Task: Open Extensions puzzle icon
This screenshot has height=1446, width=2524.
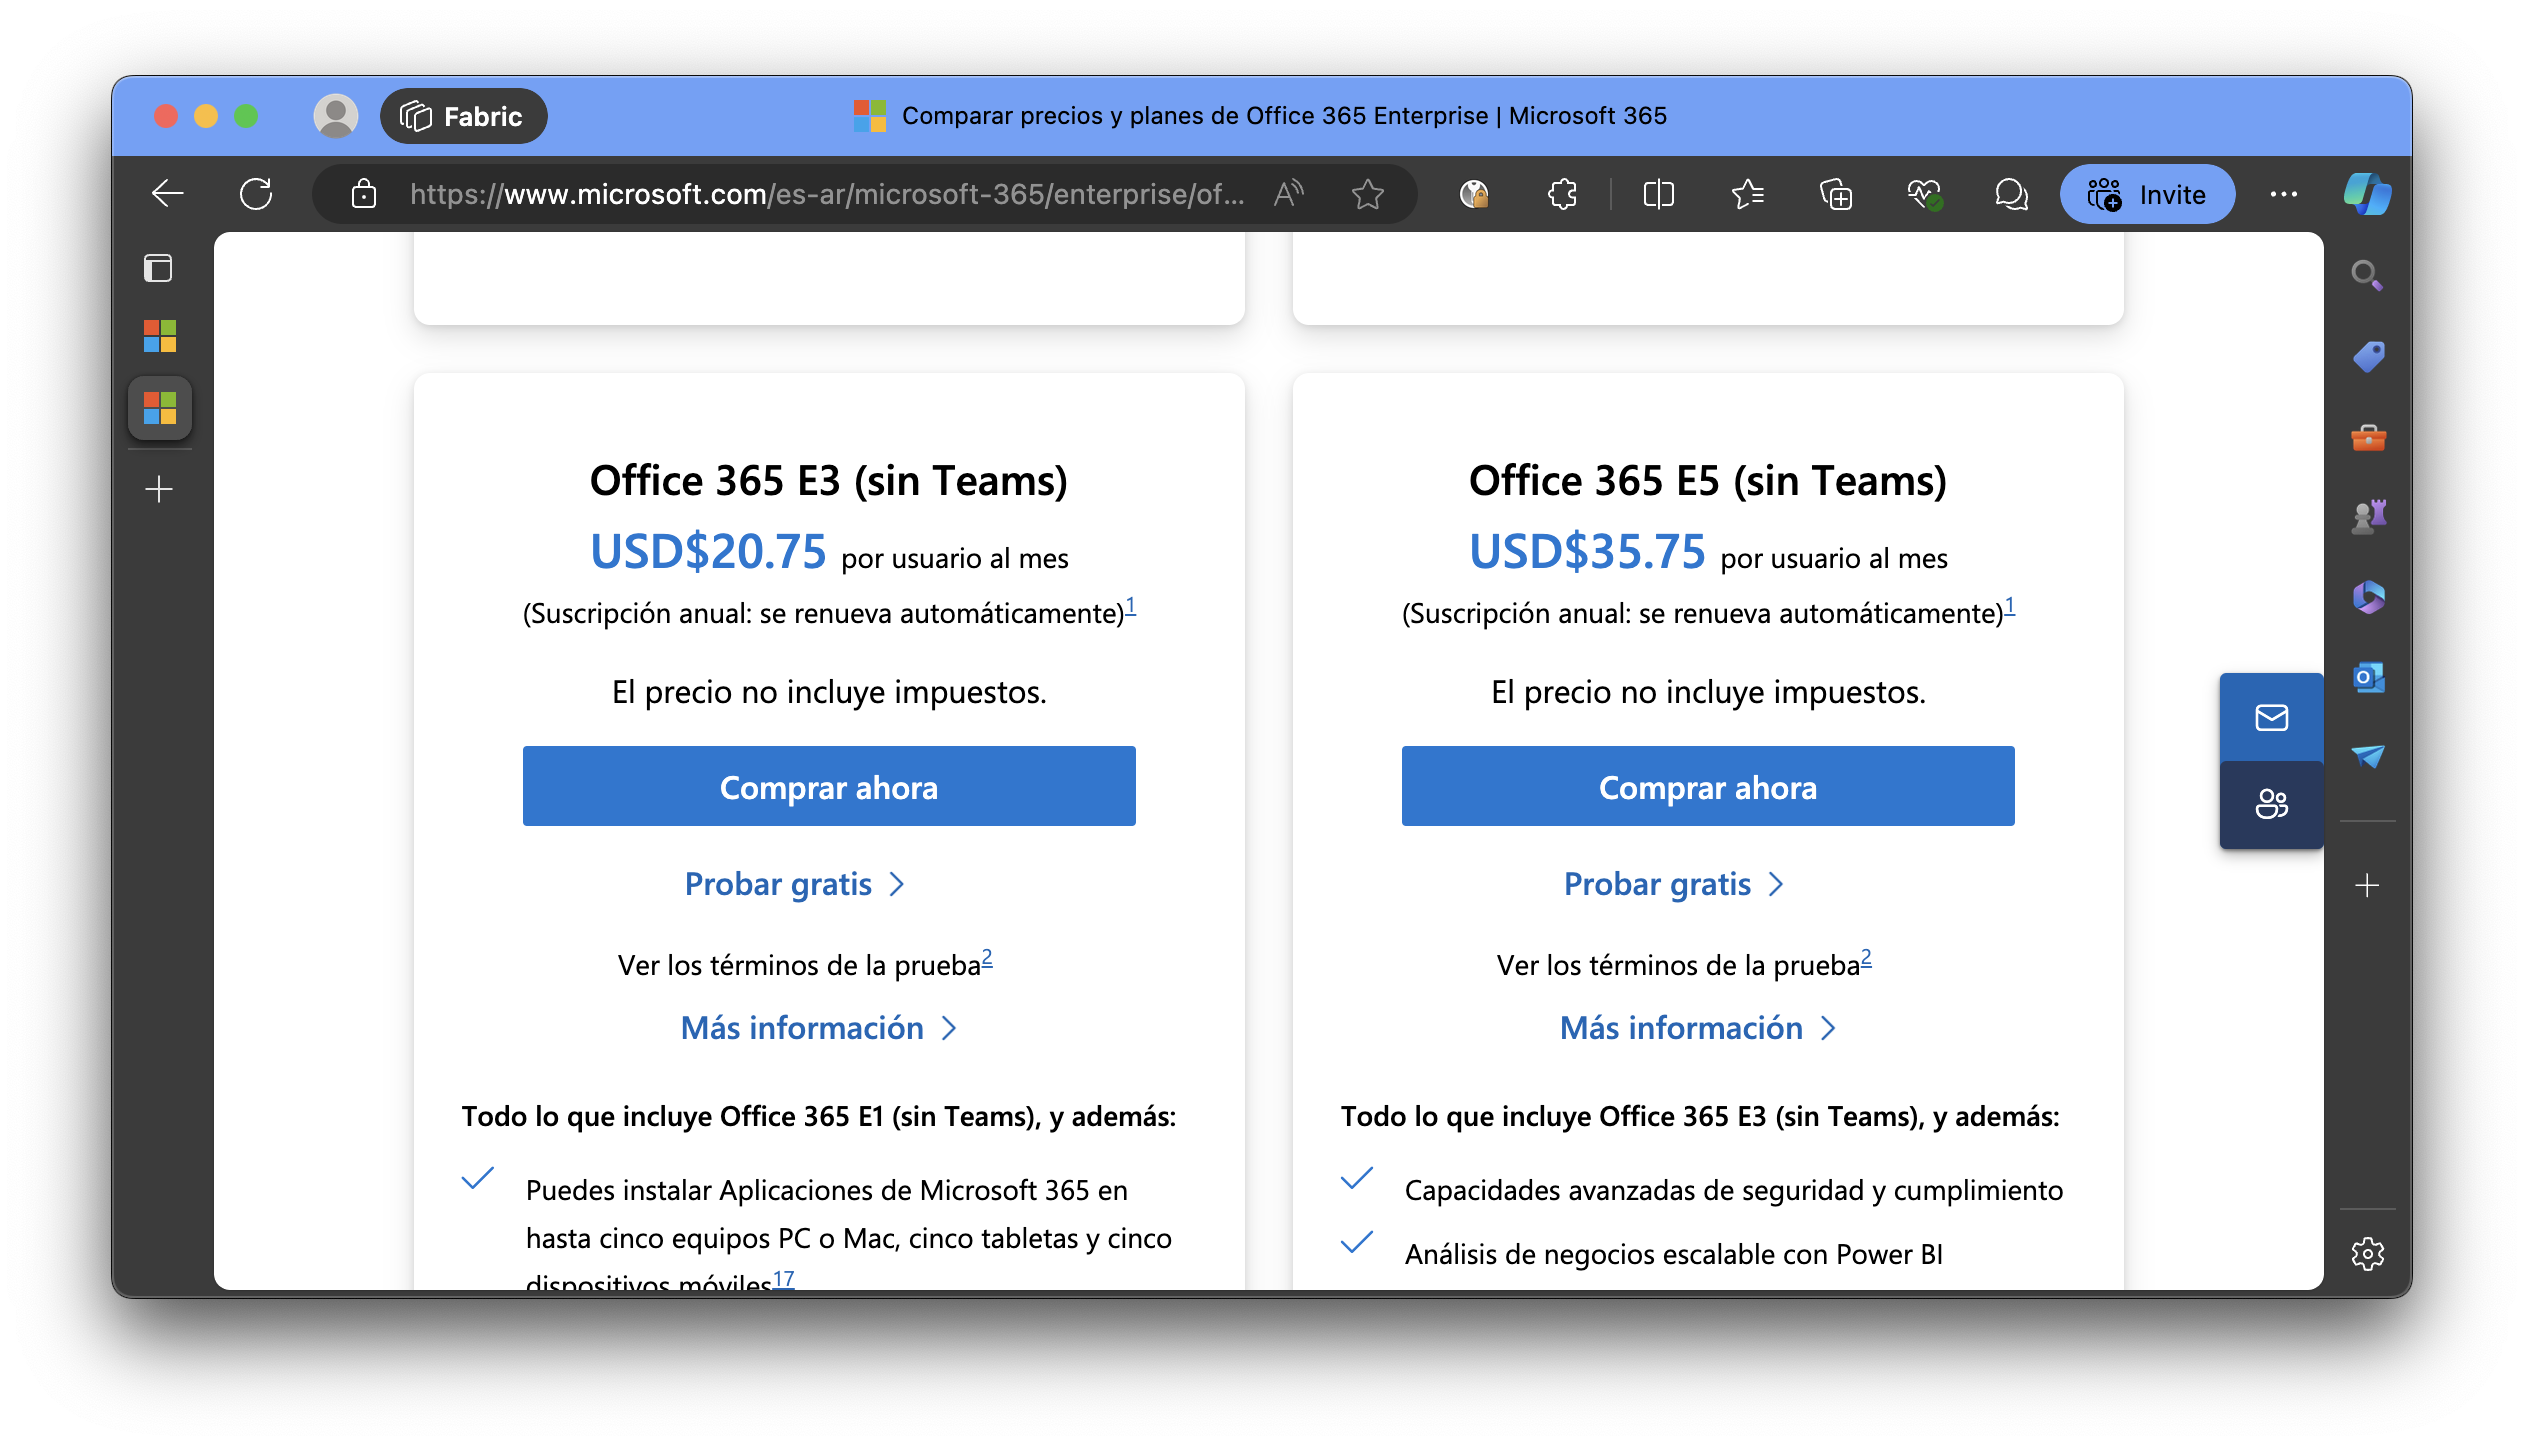Action: tap(1562, 193)
